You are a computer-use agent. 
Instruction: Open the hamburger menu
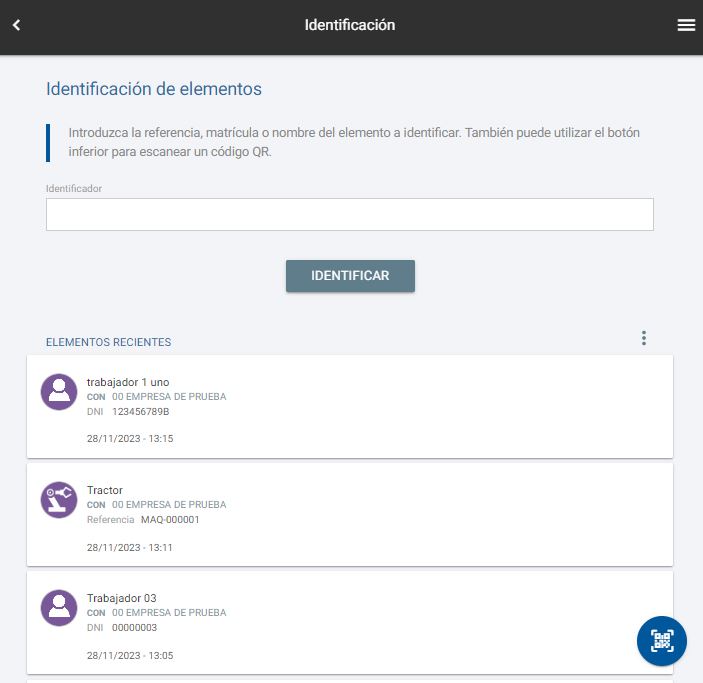coord(686,26)
